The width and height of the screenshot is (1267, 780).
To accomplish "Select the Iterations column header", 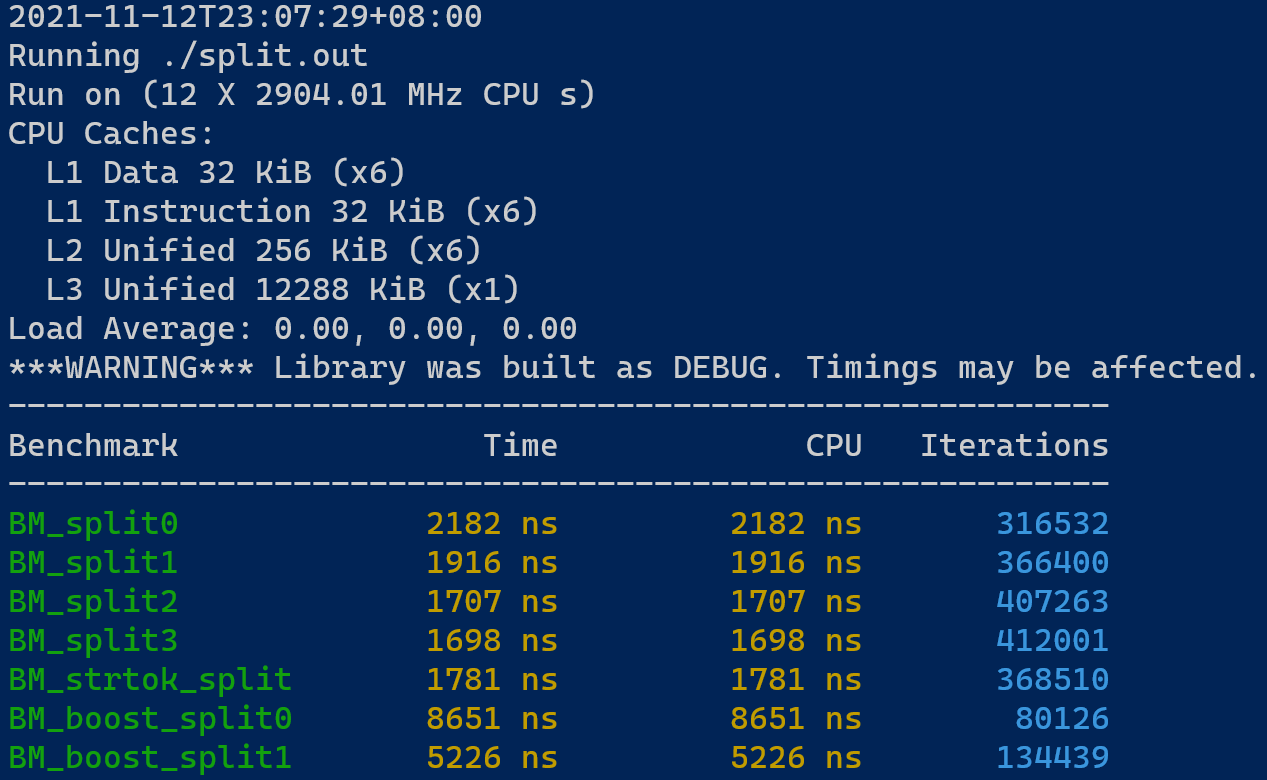I will click(1013, 445).
